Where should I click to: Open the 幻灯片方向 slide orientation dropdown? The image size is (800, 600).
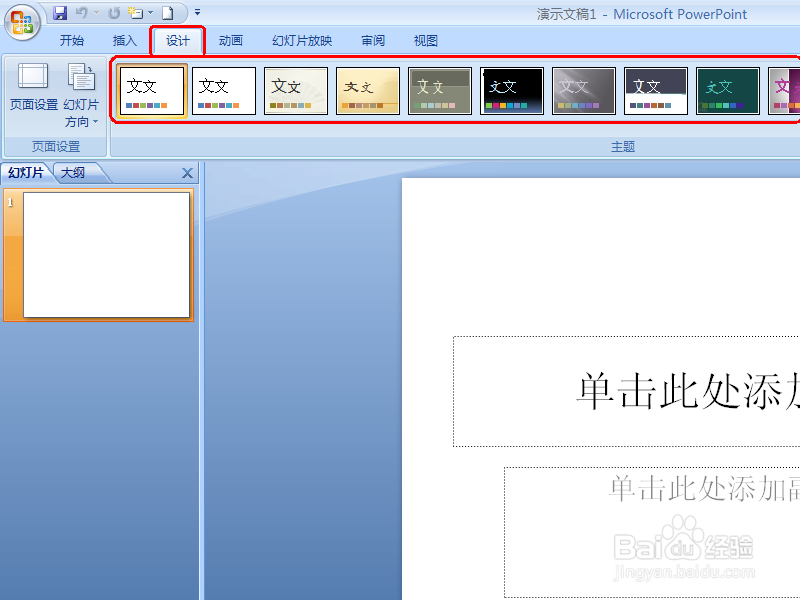(81, 99)
